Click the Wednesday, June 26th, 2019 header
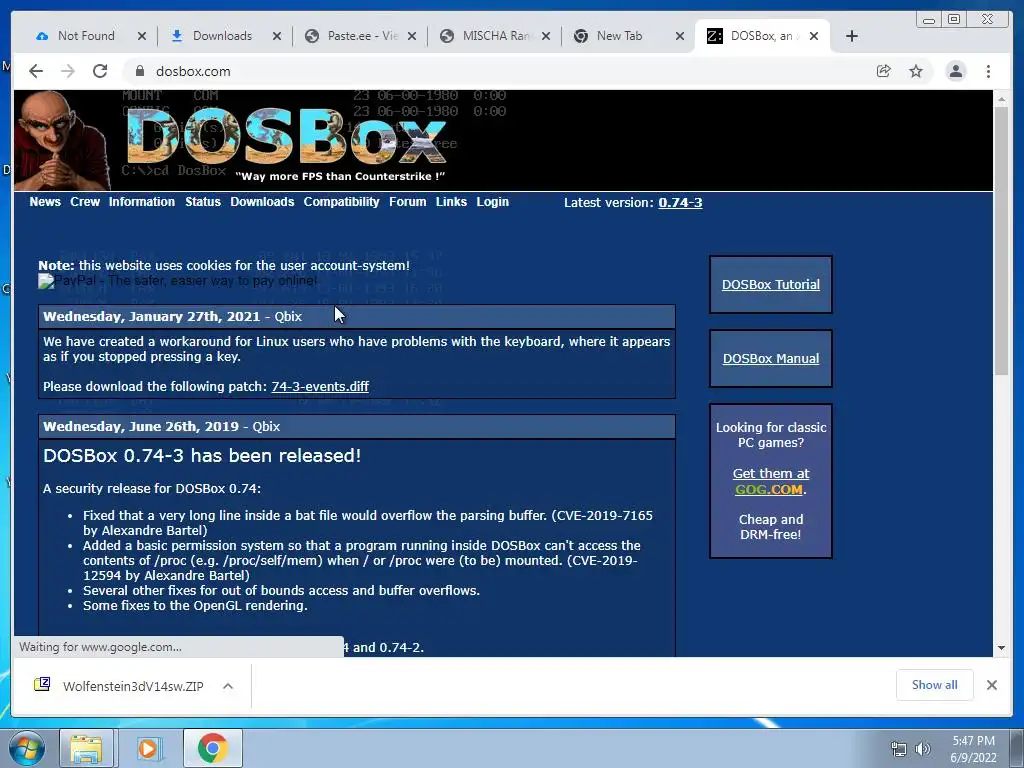The image size is (1024, 768). 357,426
